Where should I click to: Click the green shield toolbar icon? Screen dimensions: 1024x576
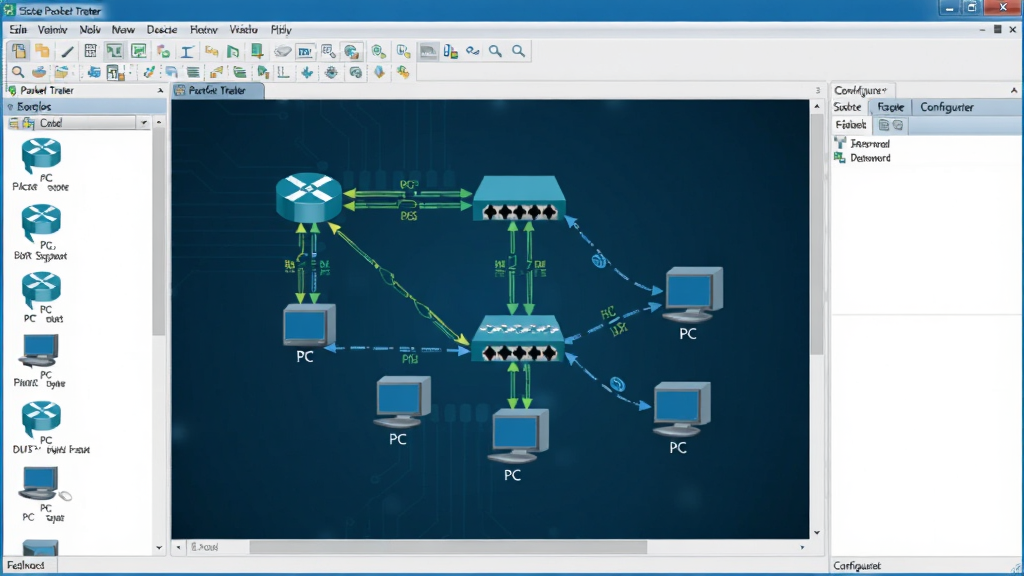point(378,51)
